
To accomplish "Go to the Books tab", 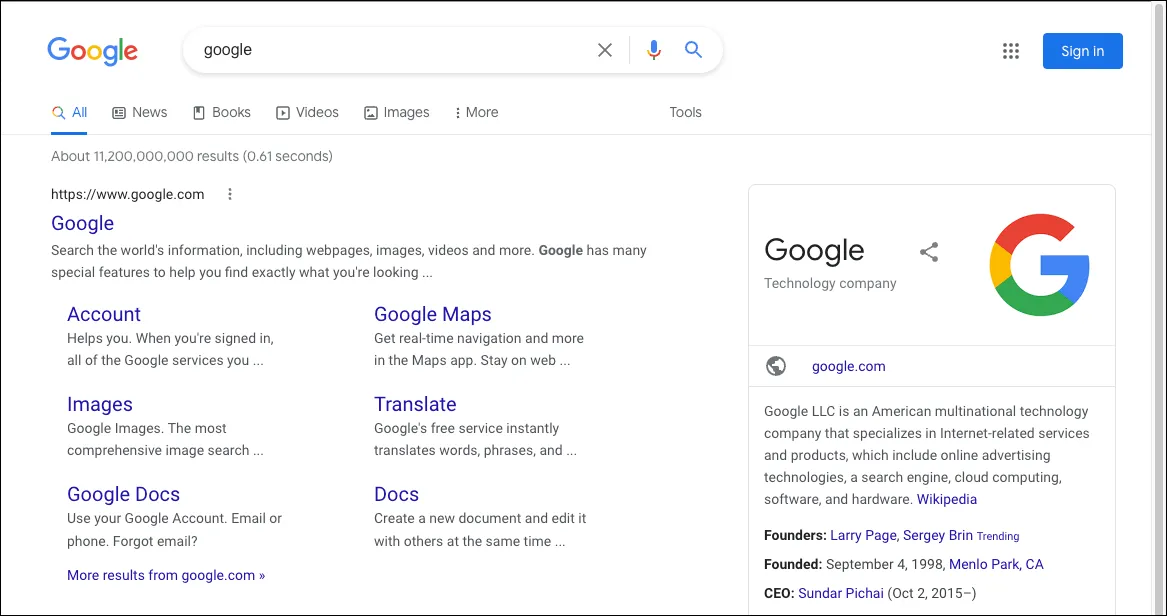I will [222, 112].
